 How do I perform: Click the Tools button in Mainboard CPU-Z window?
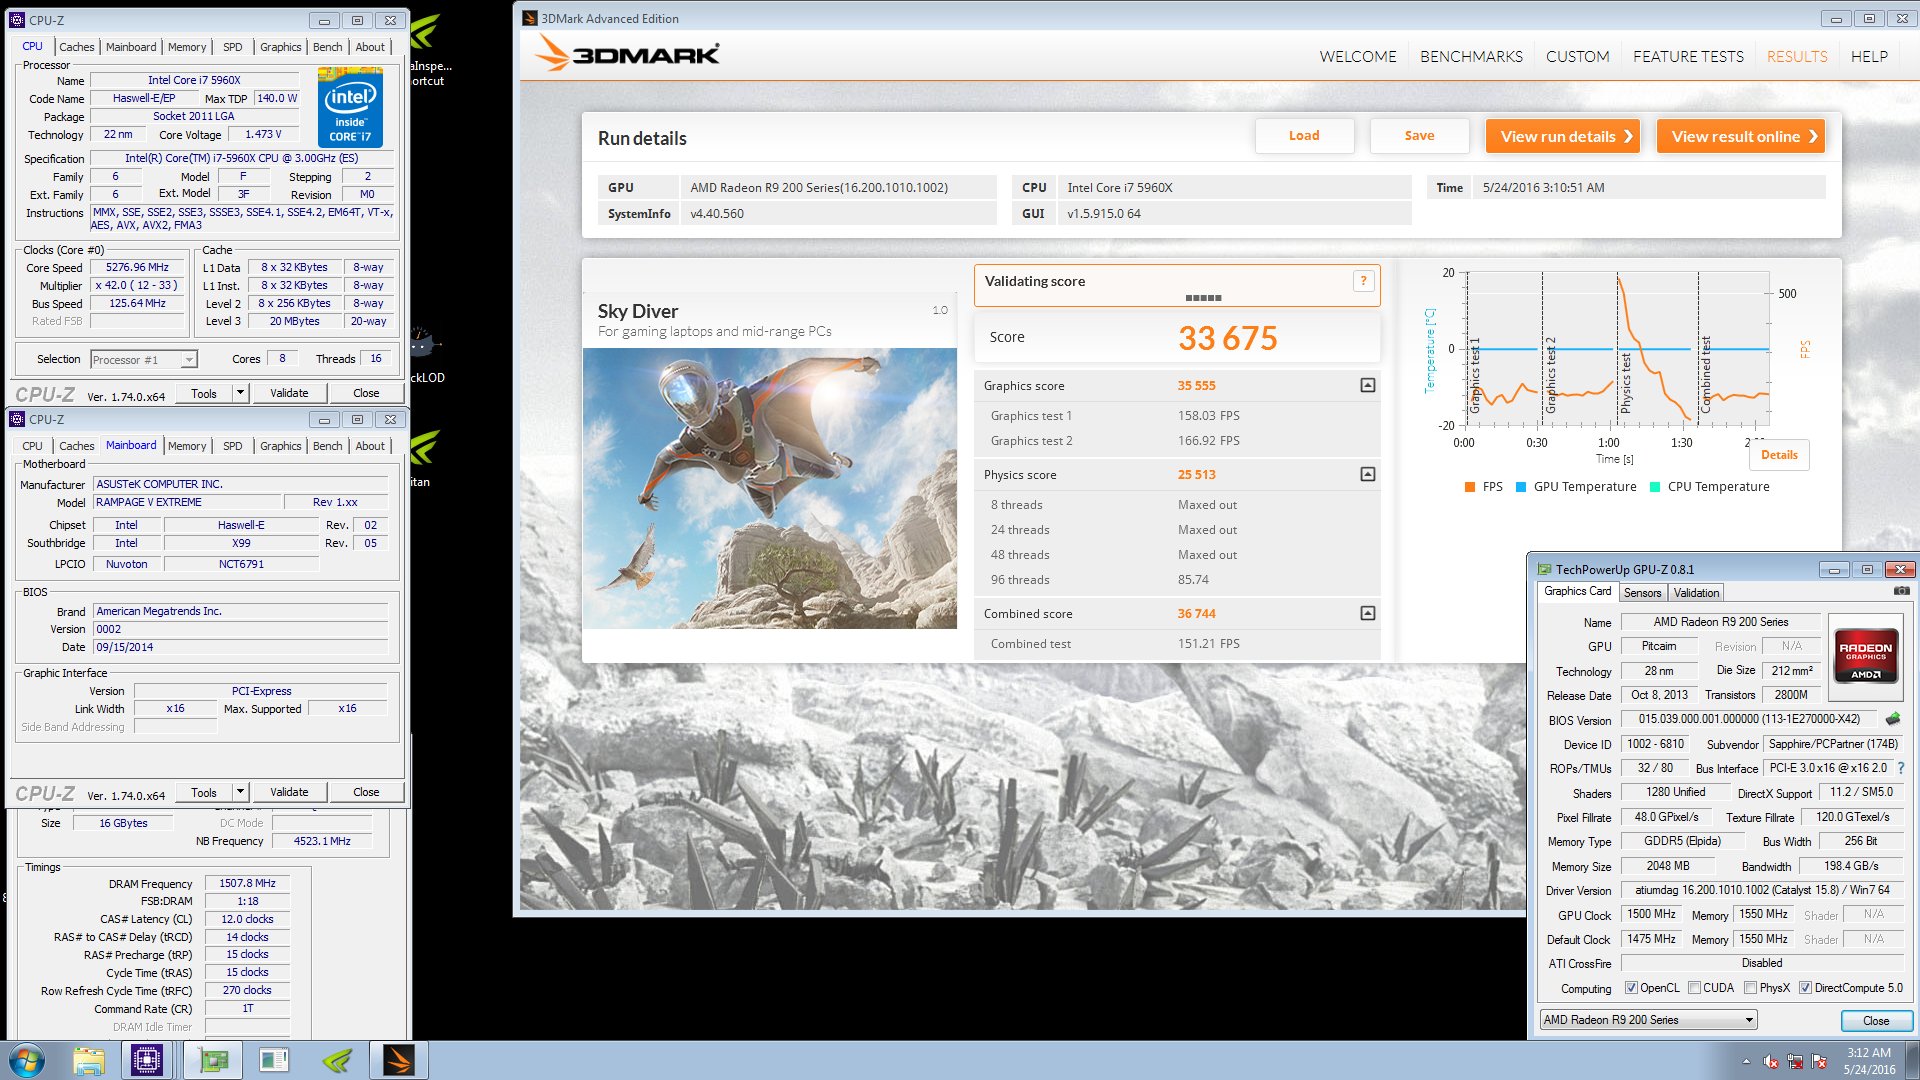[x=204, y=792]
